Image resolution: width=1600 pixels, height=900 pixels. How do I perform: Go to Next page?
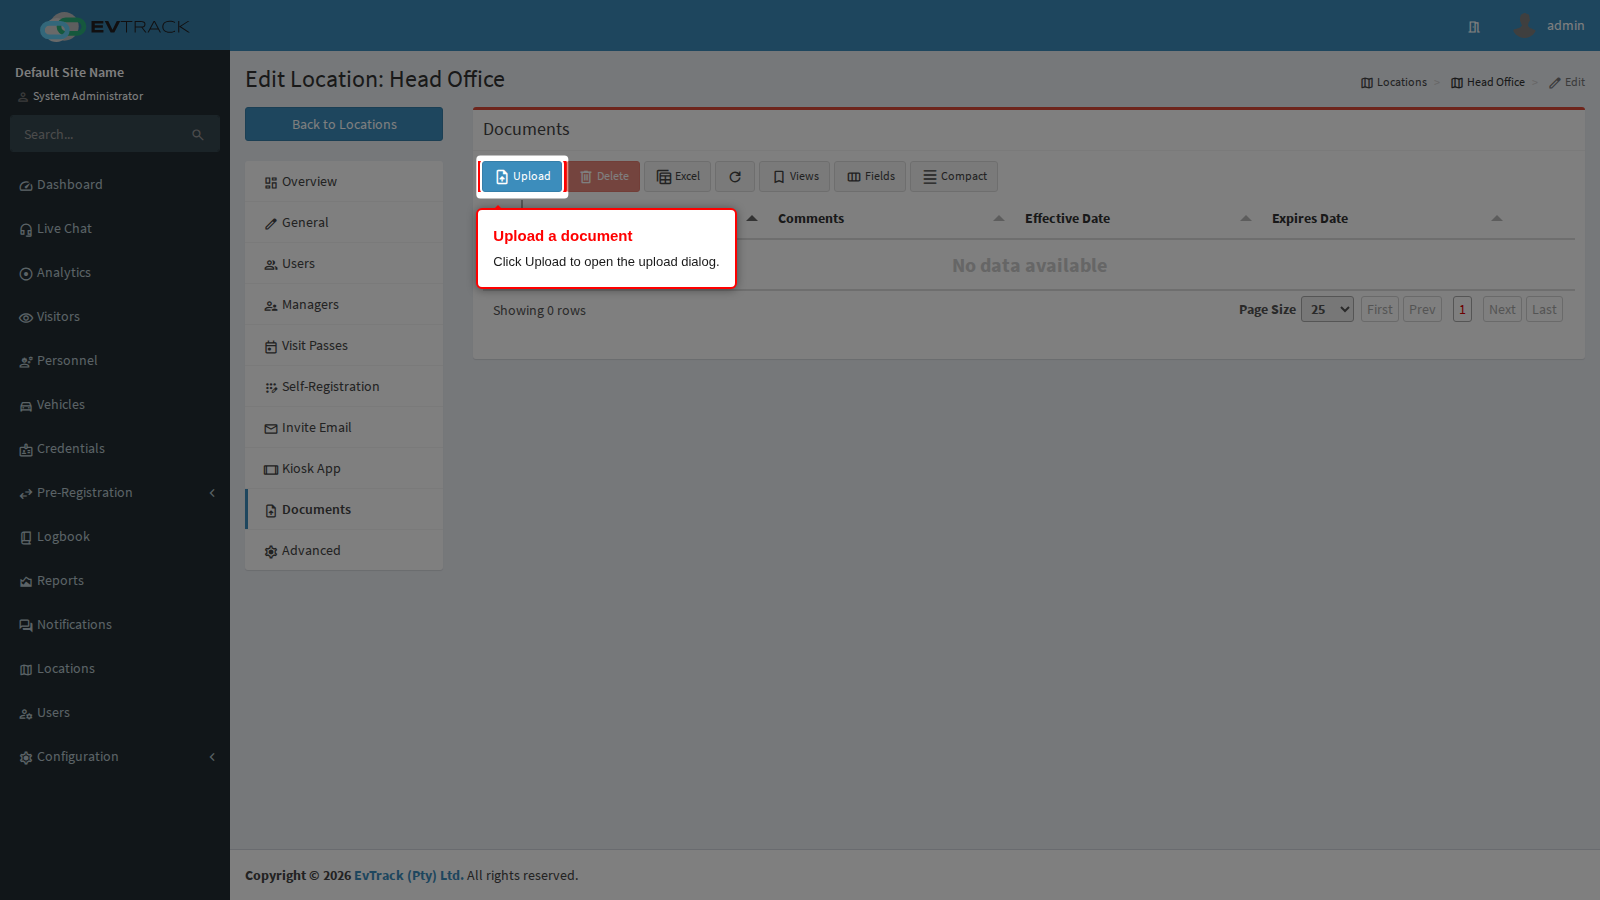coord(1502,310)
